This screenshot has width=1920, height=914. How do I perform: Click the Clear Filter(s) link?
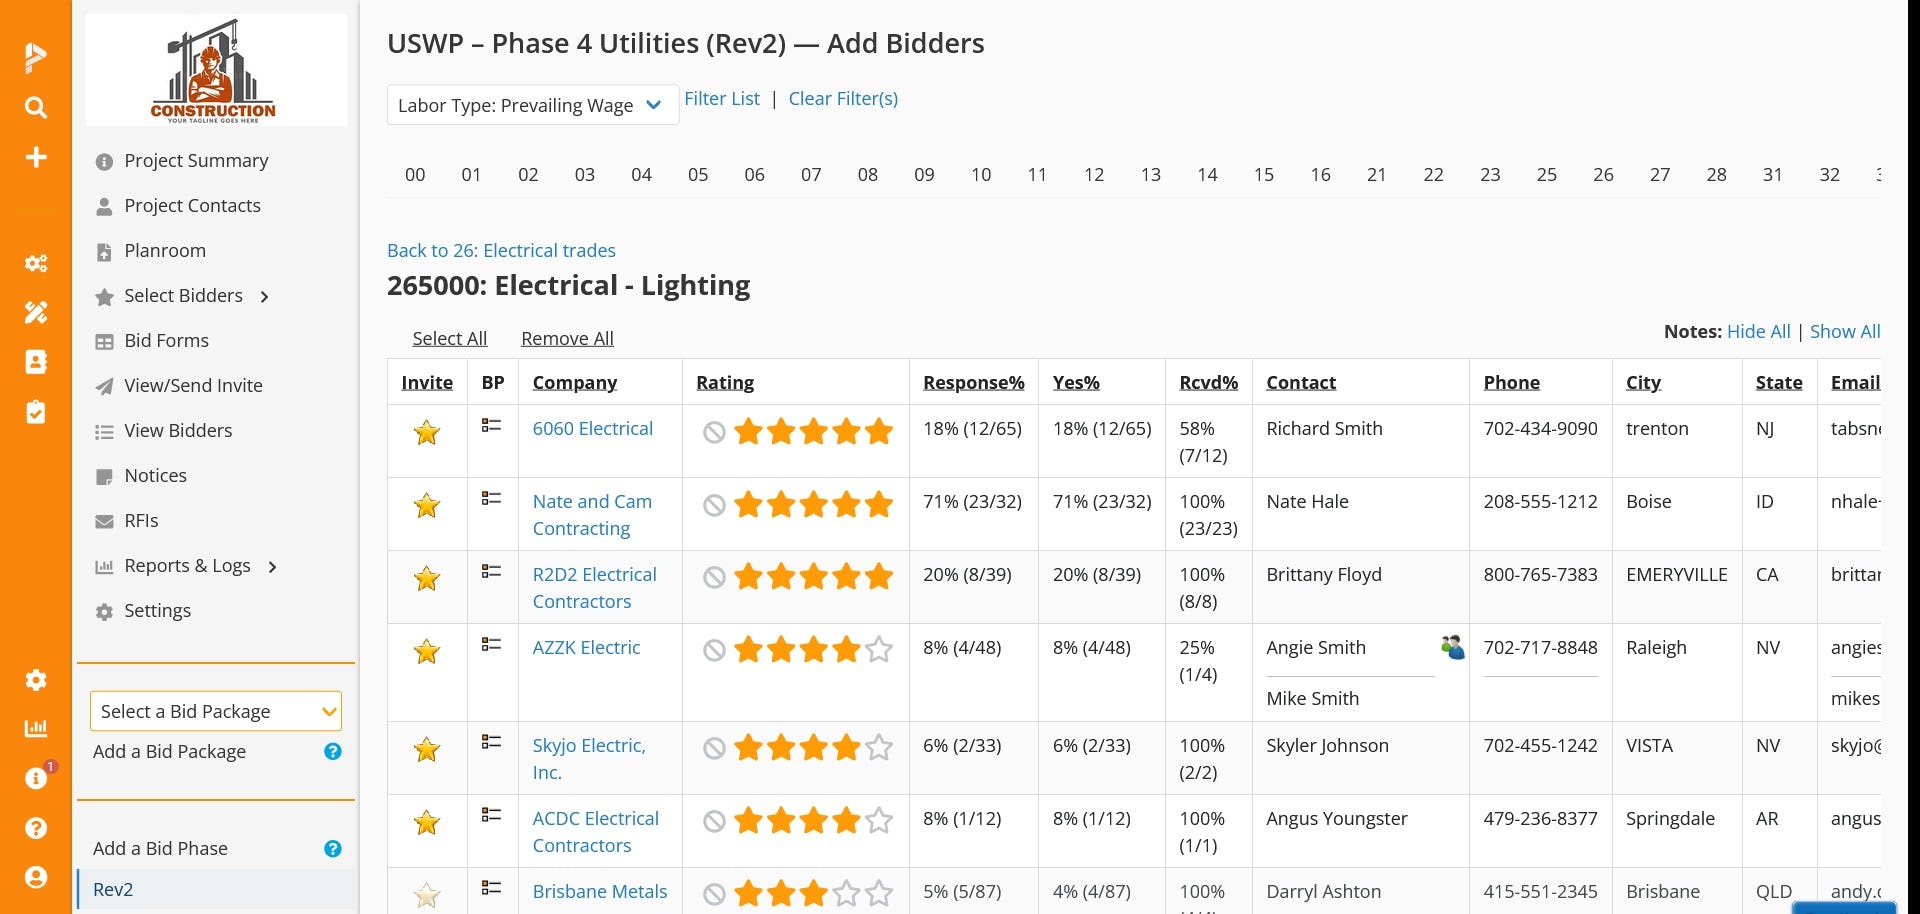tap(843, 99)
